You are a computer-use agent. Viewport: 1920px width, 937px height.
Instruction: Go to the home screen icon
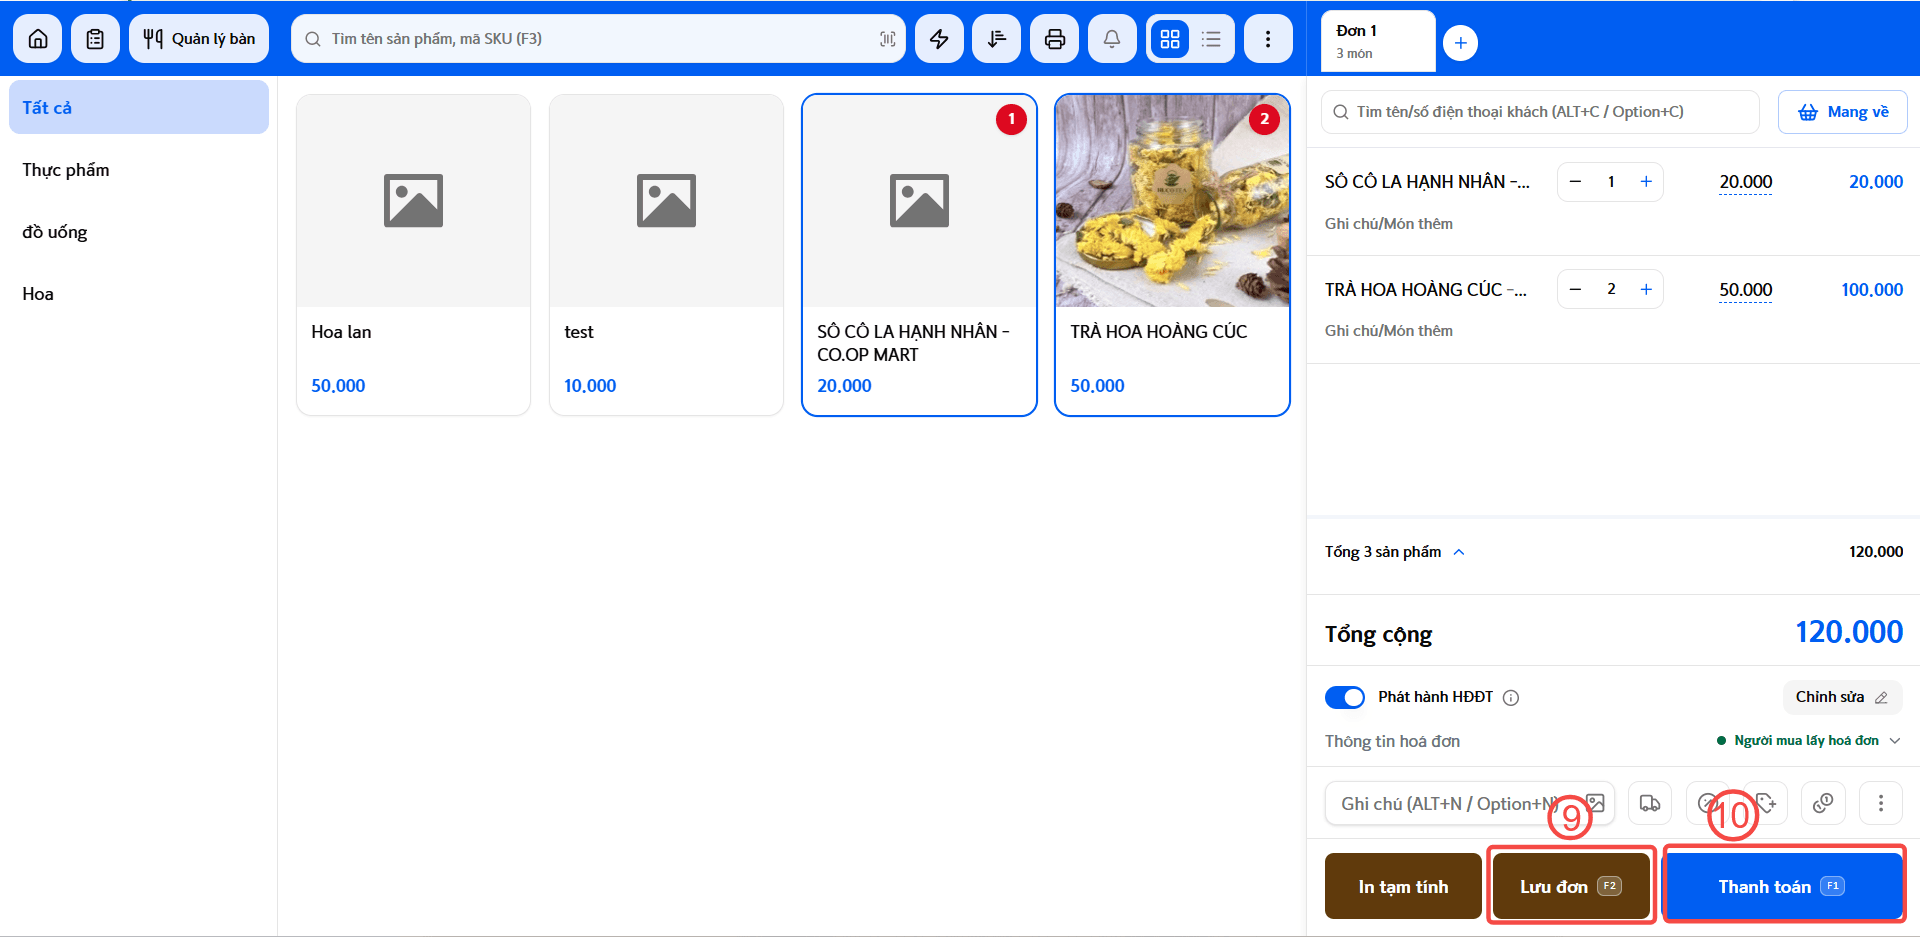[x=38, y=39]
